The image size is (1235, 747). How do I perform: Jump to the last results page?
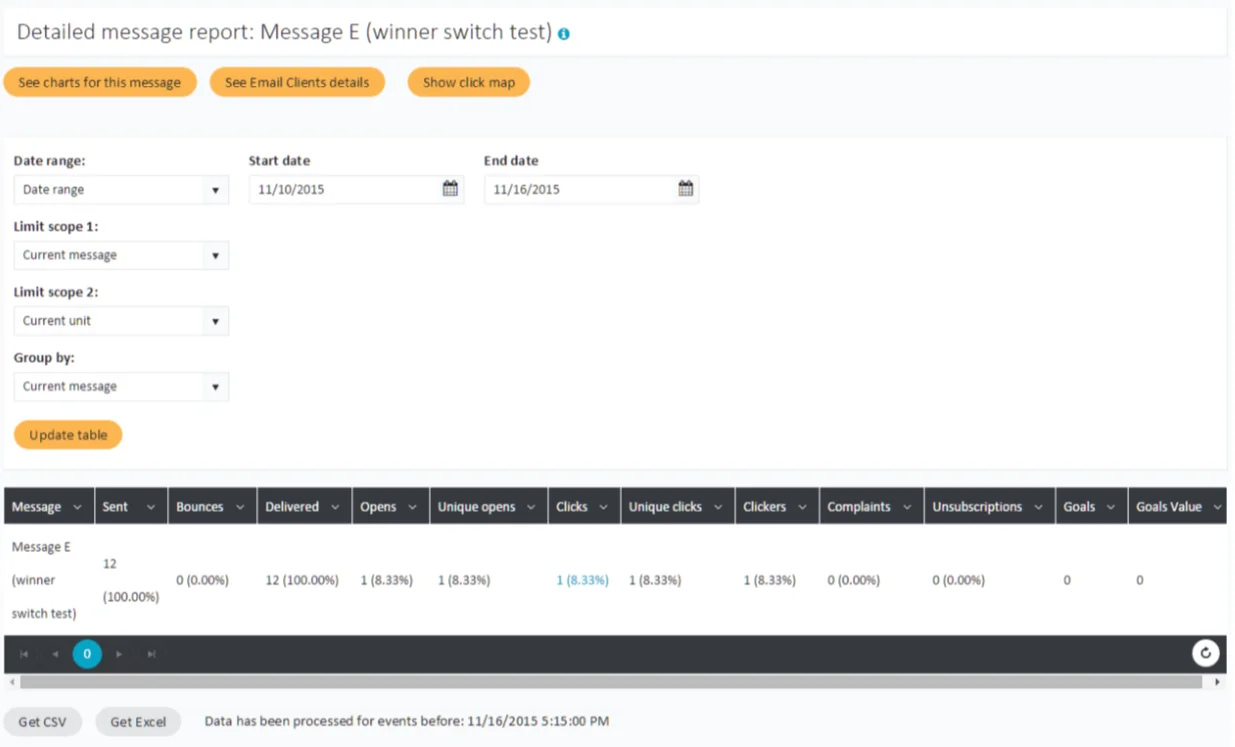pos(152,655)
